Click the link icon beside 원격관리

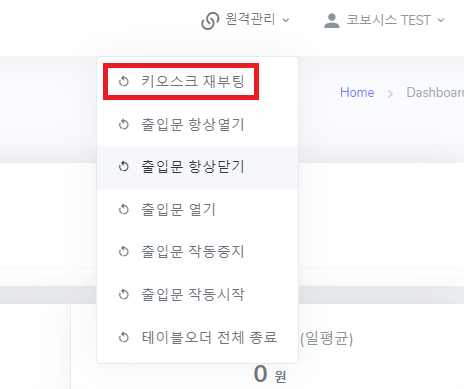pos(210,21)
